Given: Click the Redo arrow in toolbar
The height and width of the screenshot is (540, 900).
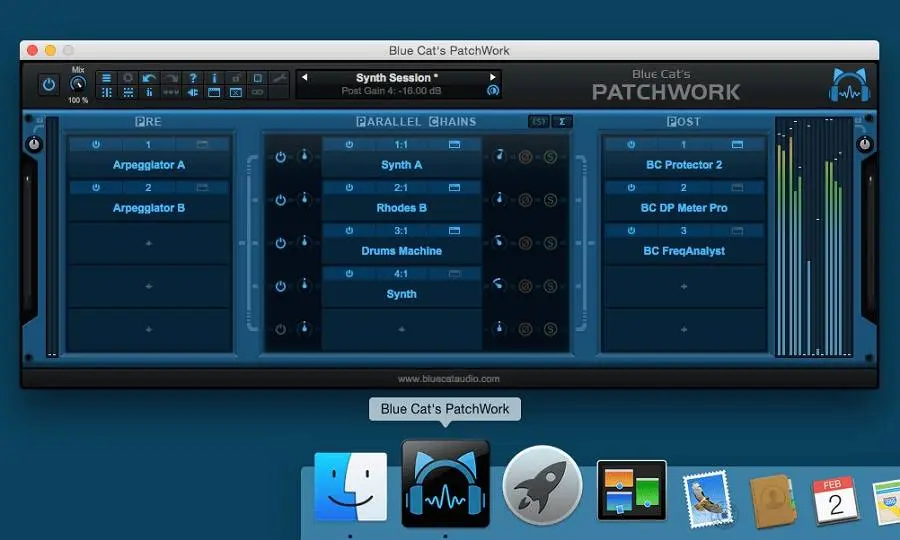Looking at the screenshot, I should (x=171, y=78).
